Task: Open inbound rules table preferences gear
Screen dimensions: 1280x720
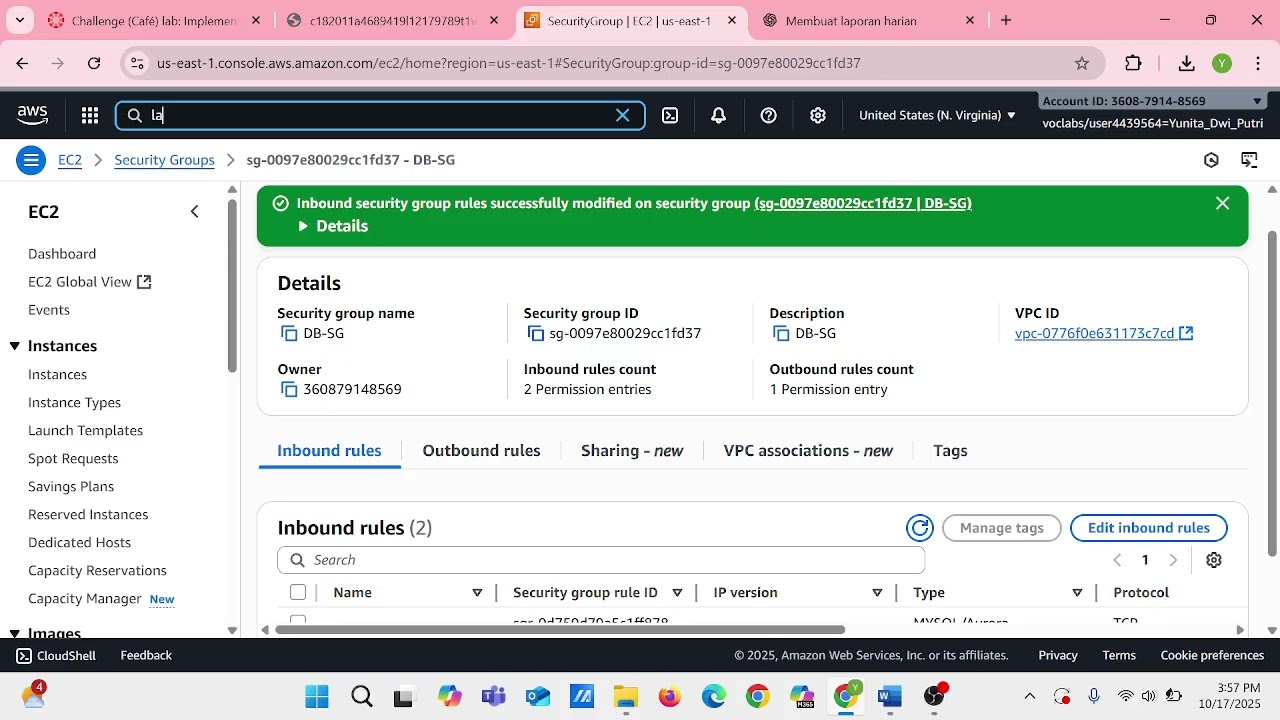Action: point(1214,560)
